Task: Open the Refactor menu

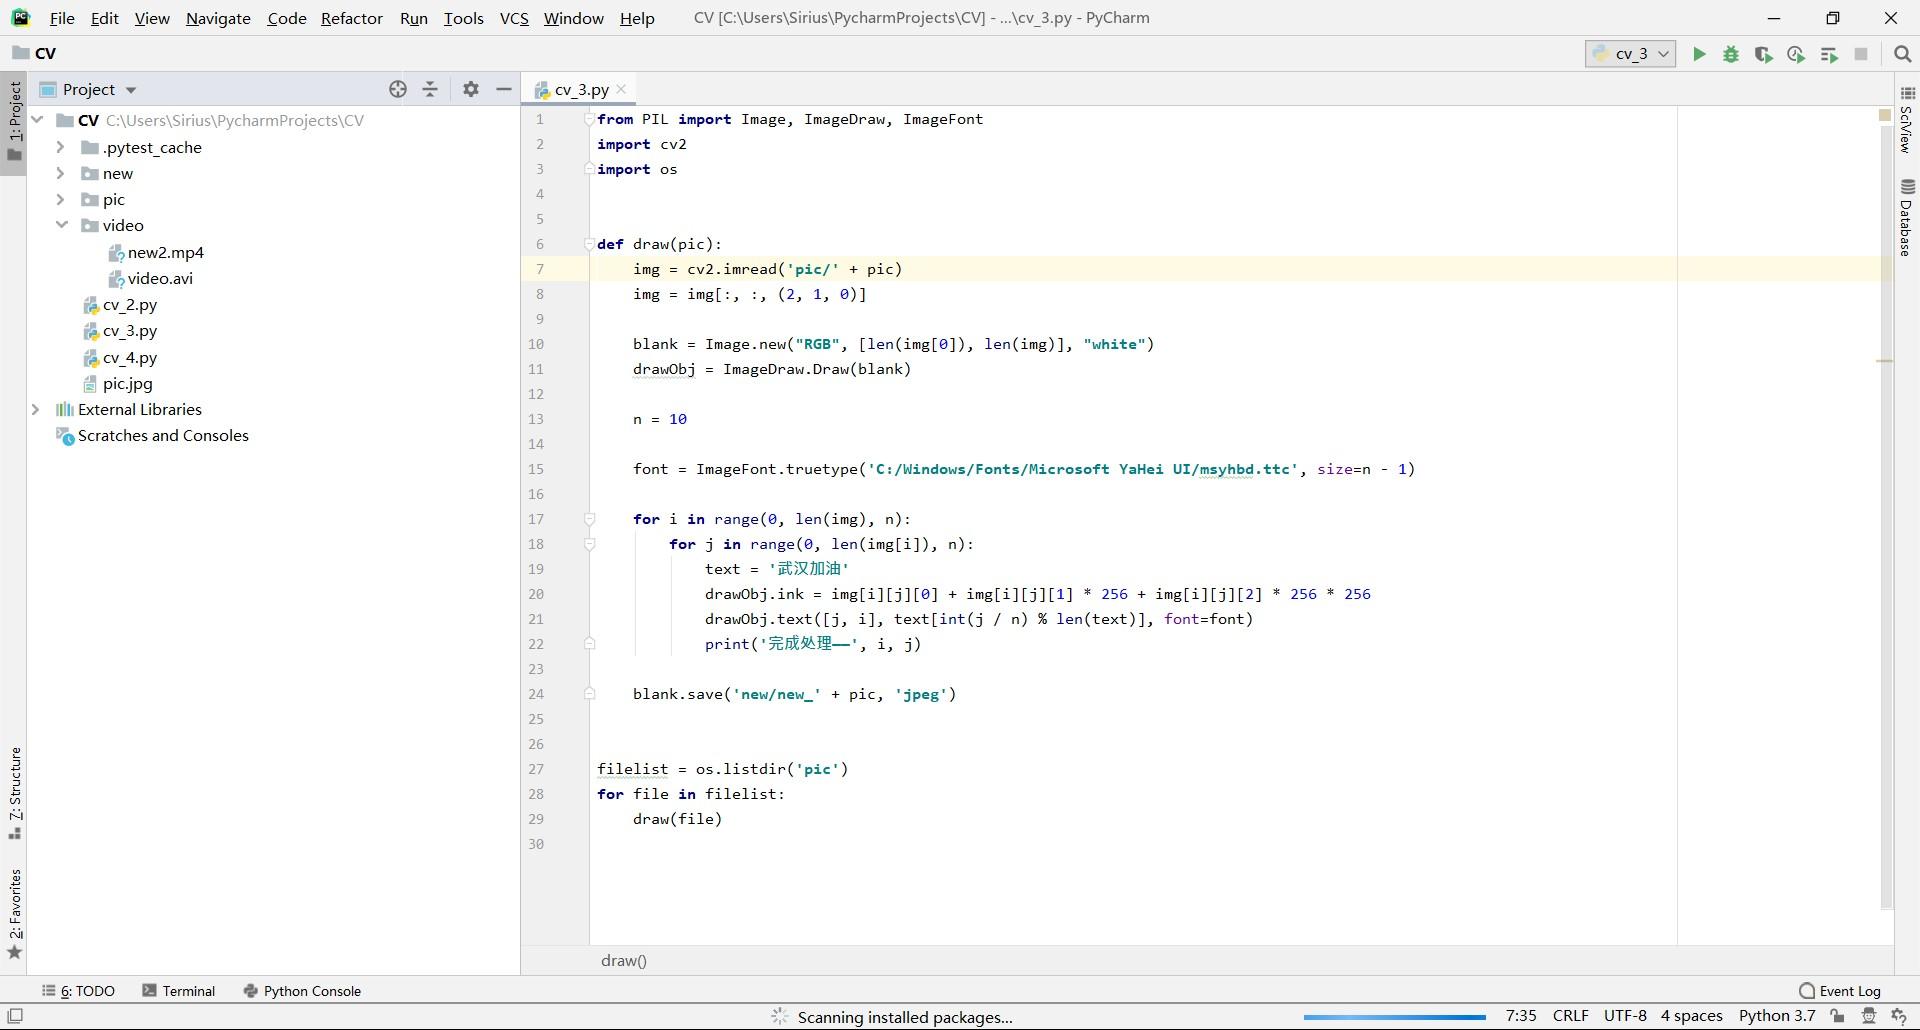Action: point(351,18)
